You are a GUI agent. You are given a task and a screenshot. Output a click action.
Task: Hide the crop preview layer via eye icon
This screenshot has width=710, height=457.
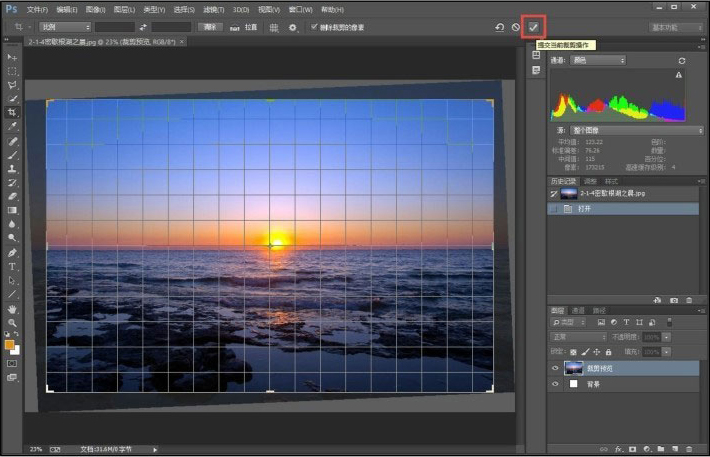point(555,368)
